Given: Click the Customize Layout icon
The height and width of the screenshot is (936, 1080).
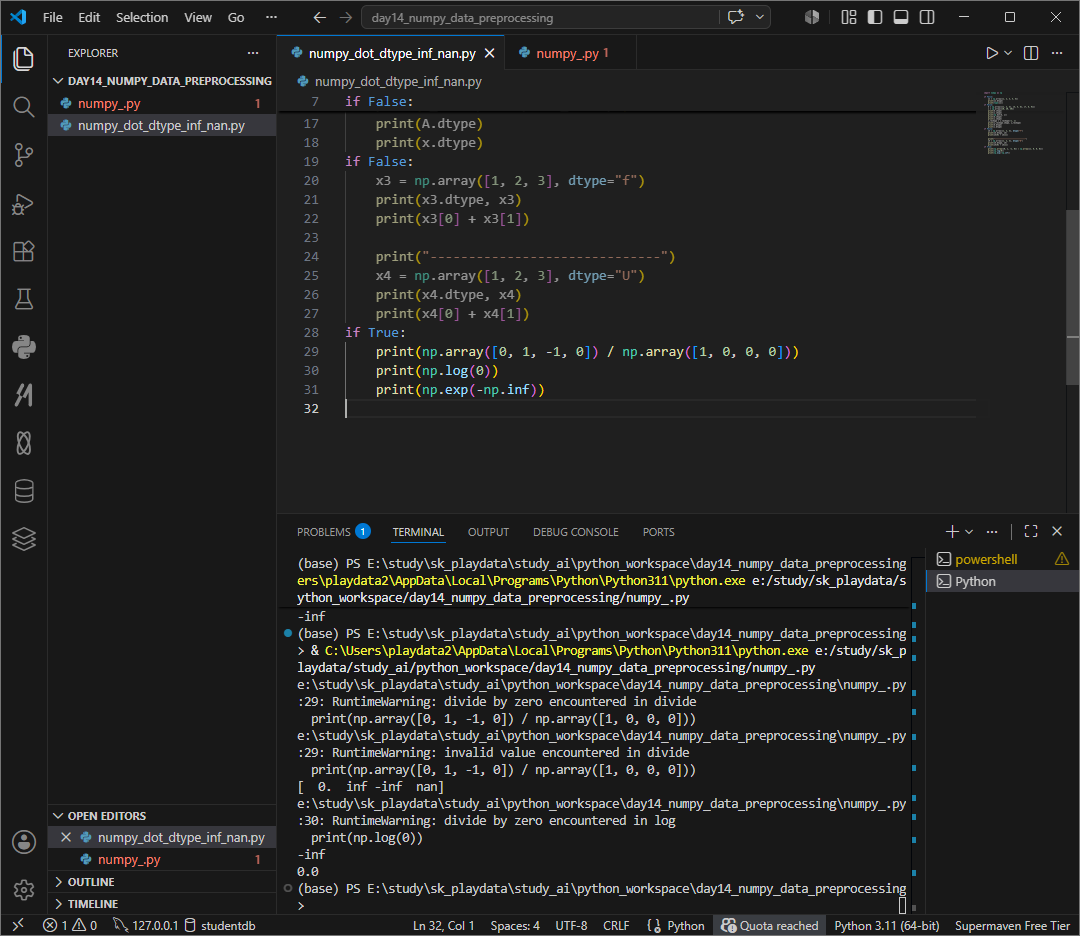Looking at the screenshot, I should pyautogui.click(x=849, y=17).
